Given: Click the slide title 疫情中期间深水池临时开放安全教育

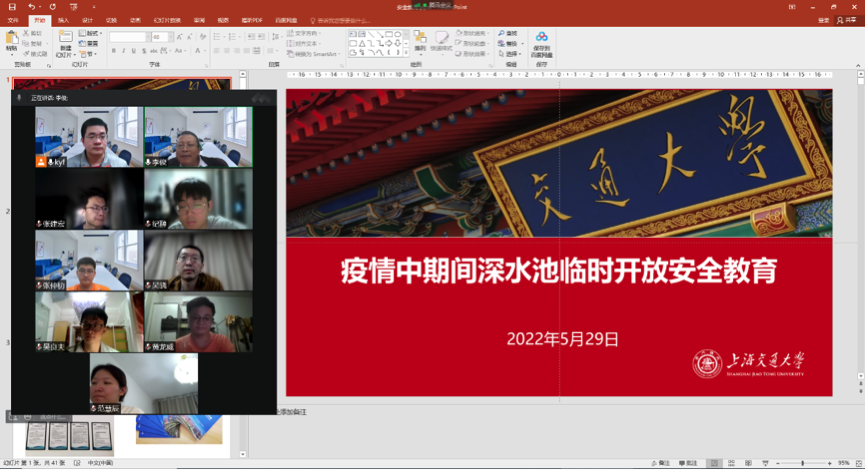Looking at the screenshot, I should pos(559,269).
